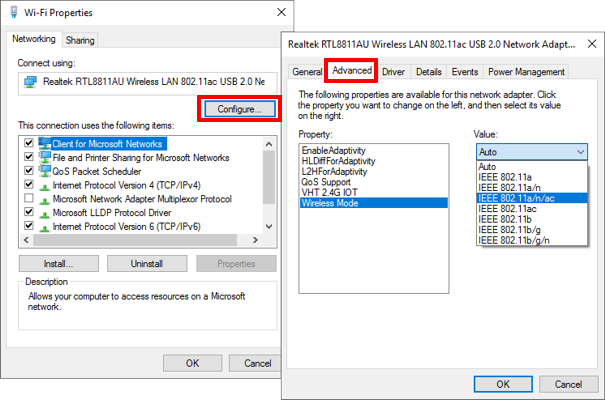Enable Microsoft Network Adapter Multiplexor Protocol checkbox
Viewport: 605px width, 400px height.
29,198
